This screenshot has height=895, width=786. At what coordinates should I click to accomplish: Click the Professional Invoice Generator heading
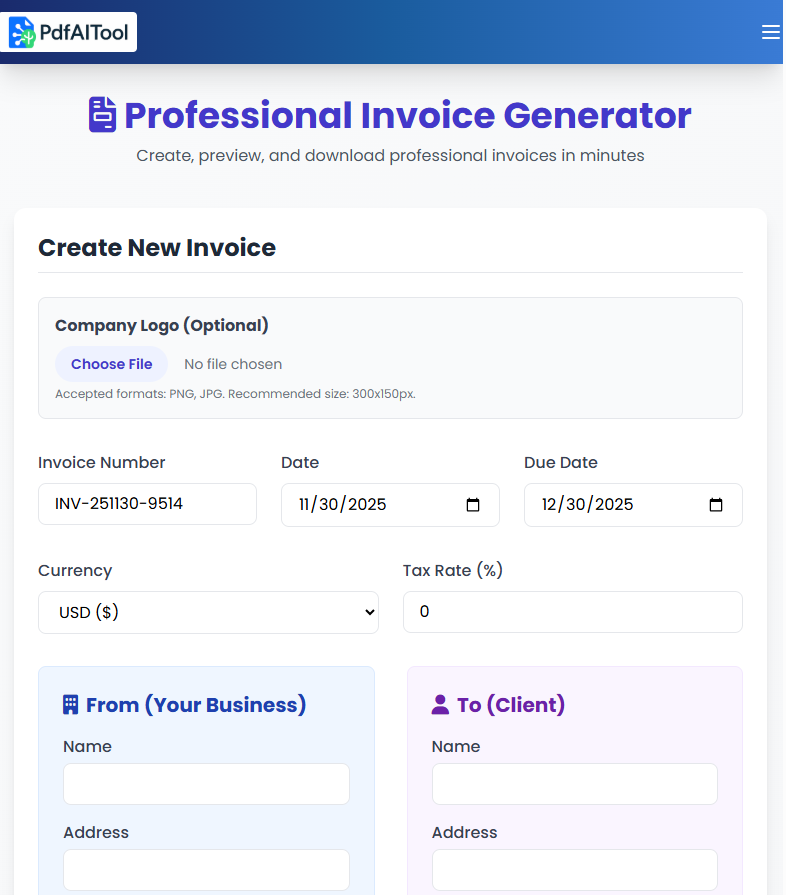click(407, 115)
